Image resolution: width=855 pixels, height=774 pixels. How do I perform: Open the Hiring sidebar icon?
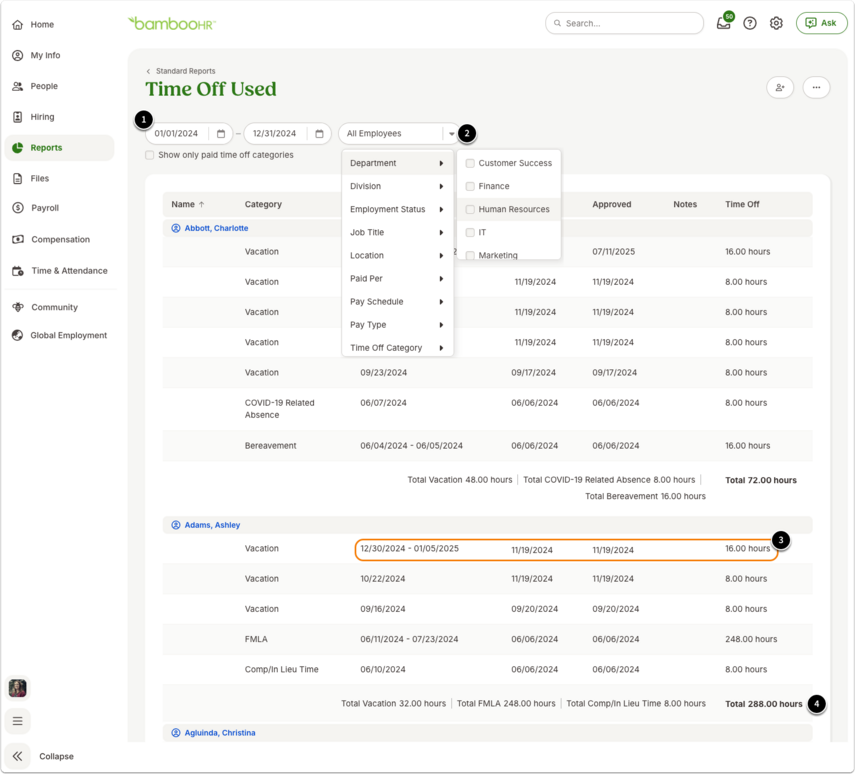[x=17, y=117]
